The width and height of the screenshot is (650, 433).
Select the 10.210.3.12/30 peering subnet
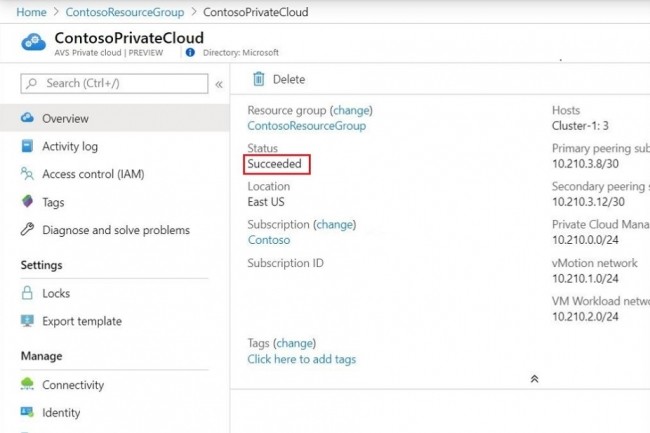[x=588, y=202]
